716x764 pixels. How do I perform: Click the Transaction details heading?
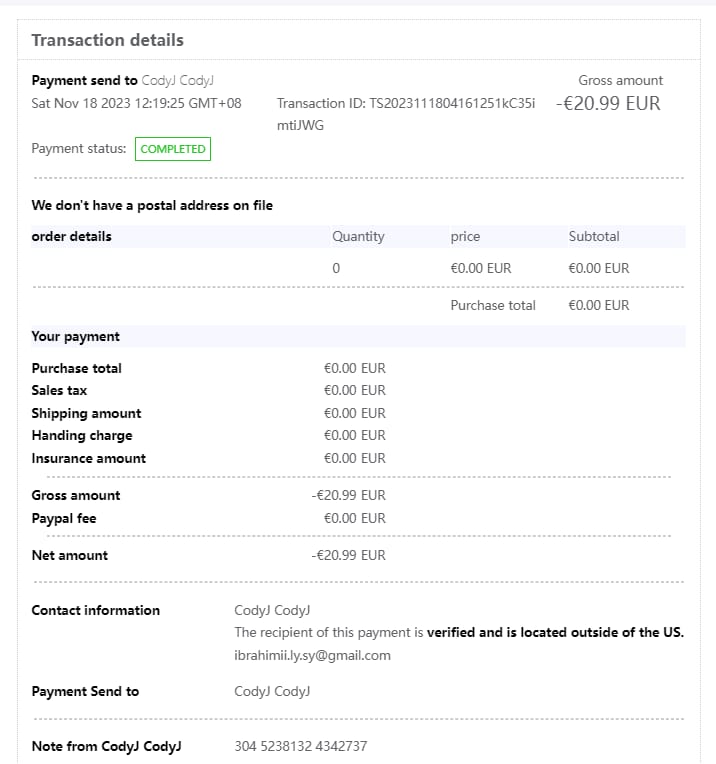click(x=108, y=41)
